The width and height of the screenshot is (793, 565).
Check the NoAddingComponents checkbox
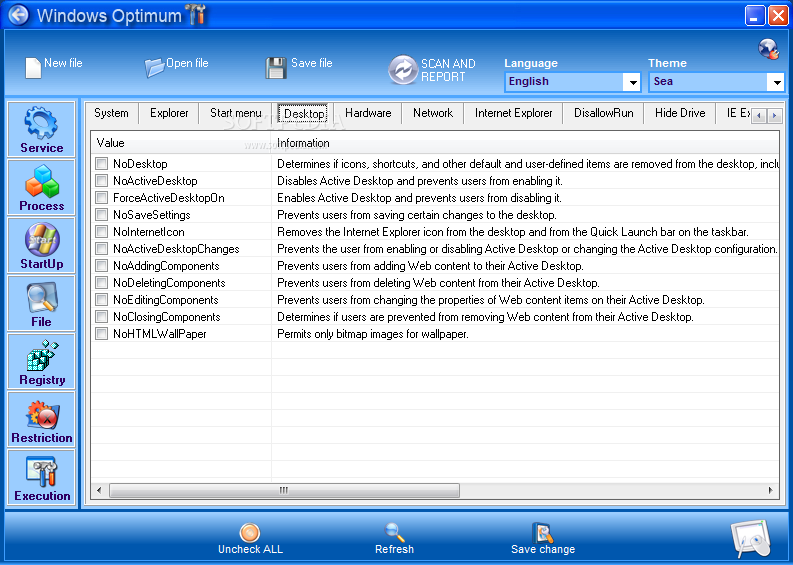point(102,266)
